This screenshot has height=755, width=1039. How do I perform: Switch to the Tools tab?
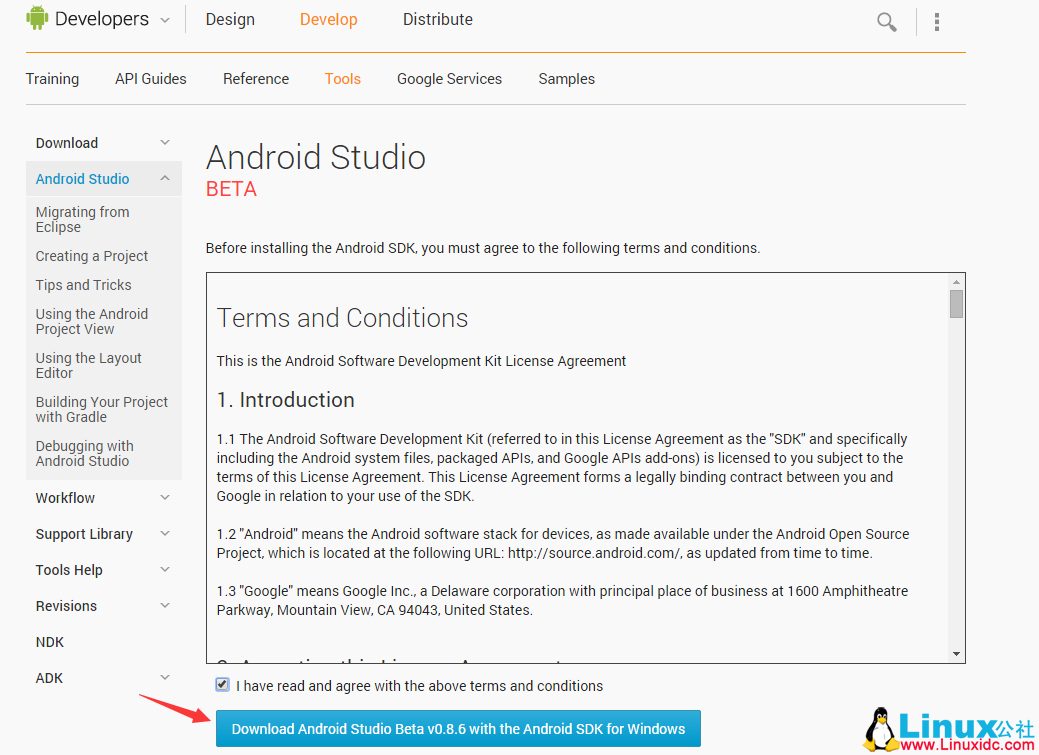(x=343, y=79)
